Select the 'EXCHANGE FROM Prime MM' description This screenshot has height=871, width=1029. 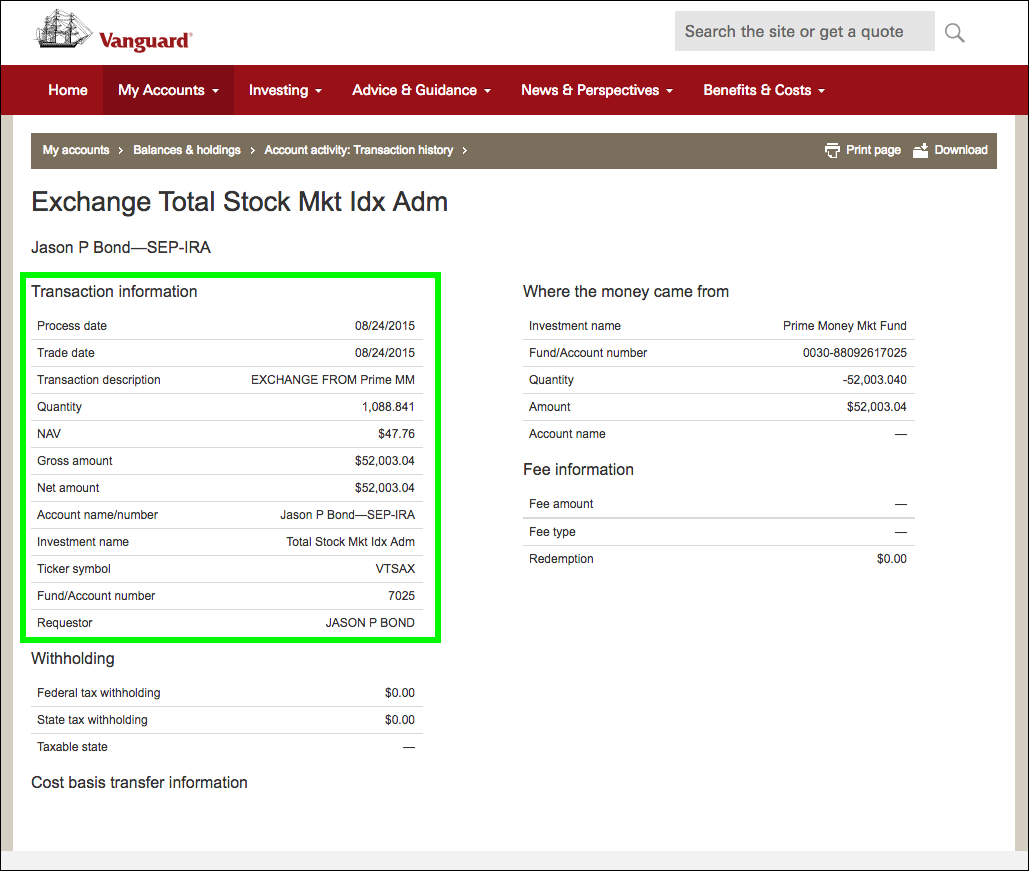(x=333, y=379)
